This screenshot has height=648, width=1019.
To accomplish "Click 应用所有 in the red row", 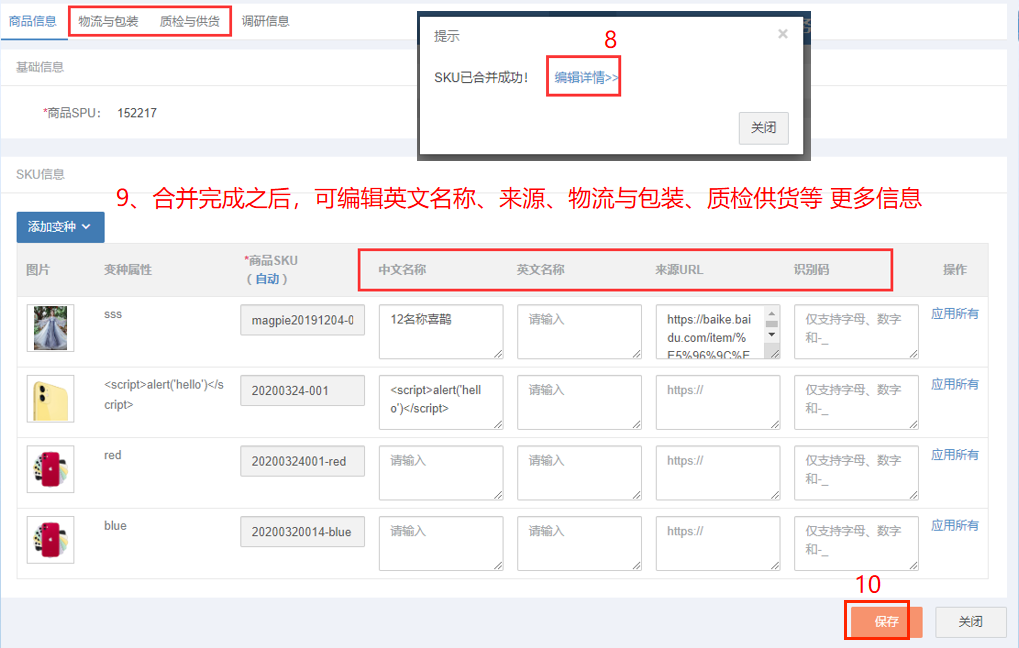I will 955,455.
